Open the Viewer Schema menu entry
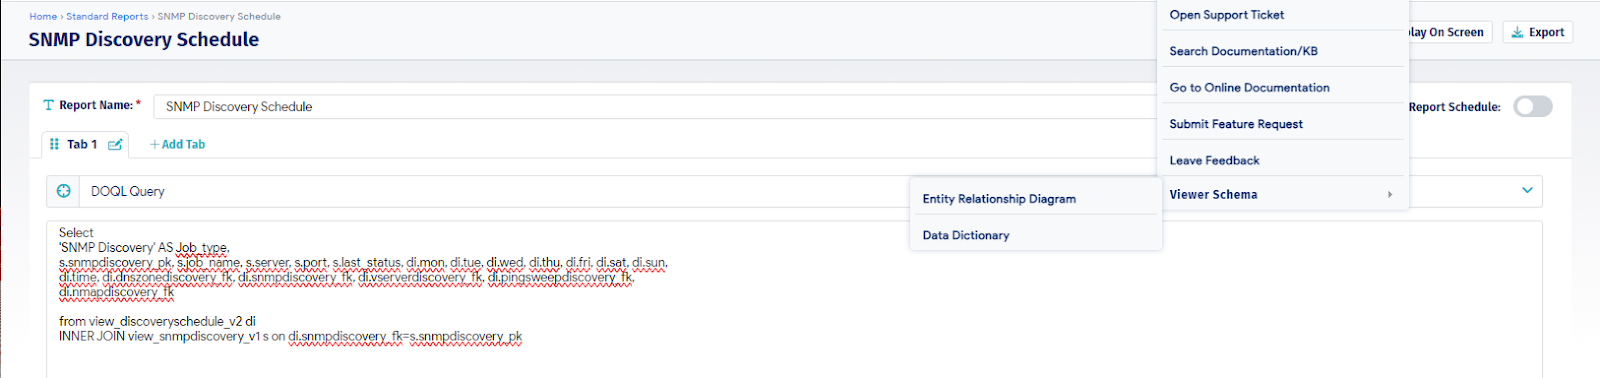 point(1283,195)
